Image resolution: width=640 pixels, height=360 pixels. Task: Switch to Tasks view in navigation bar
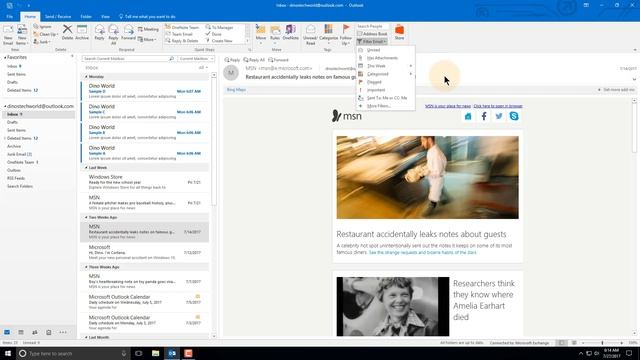point(49,332)
